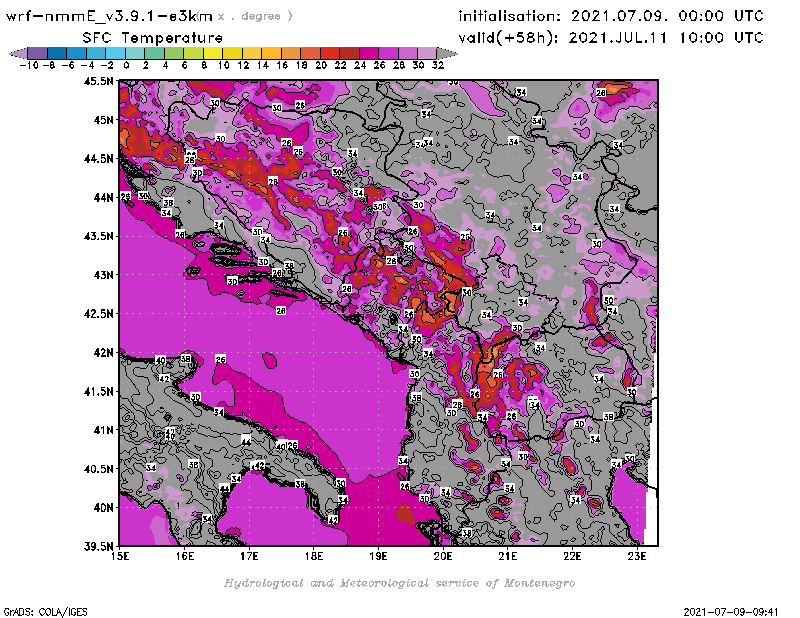Click the 41N latitude axis label
This screenshot has width=800, height=618.
103,430
